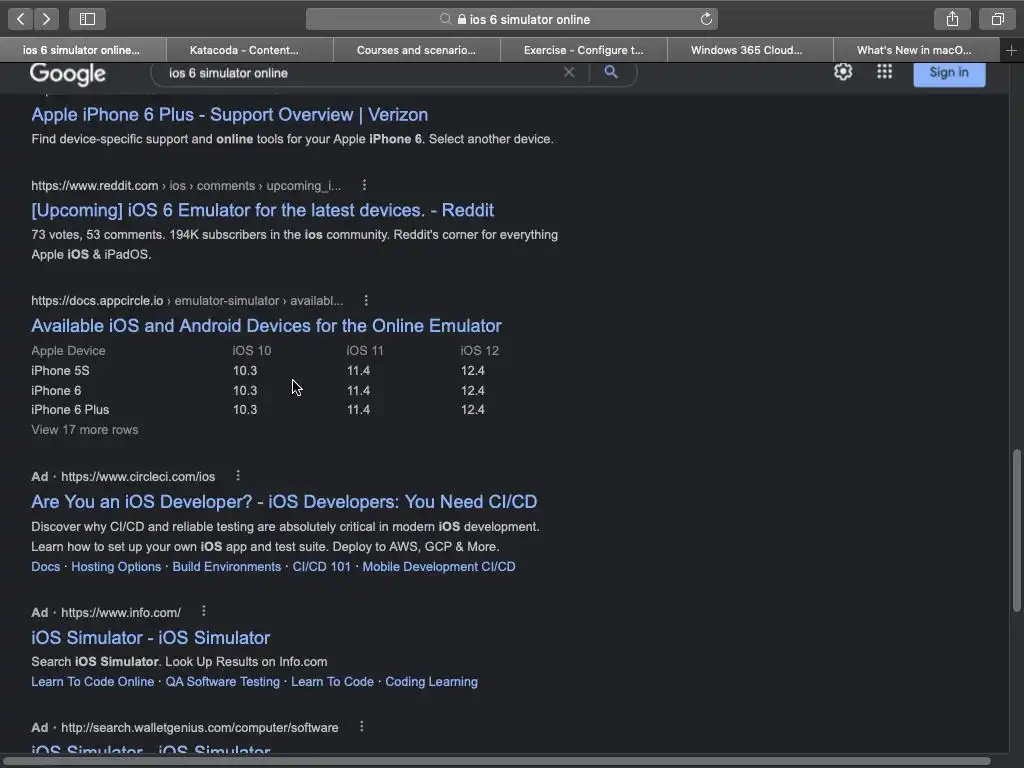Click the iOS 12 column header
Screen dimensions: 1024x768
click(479, 351)
